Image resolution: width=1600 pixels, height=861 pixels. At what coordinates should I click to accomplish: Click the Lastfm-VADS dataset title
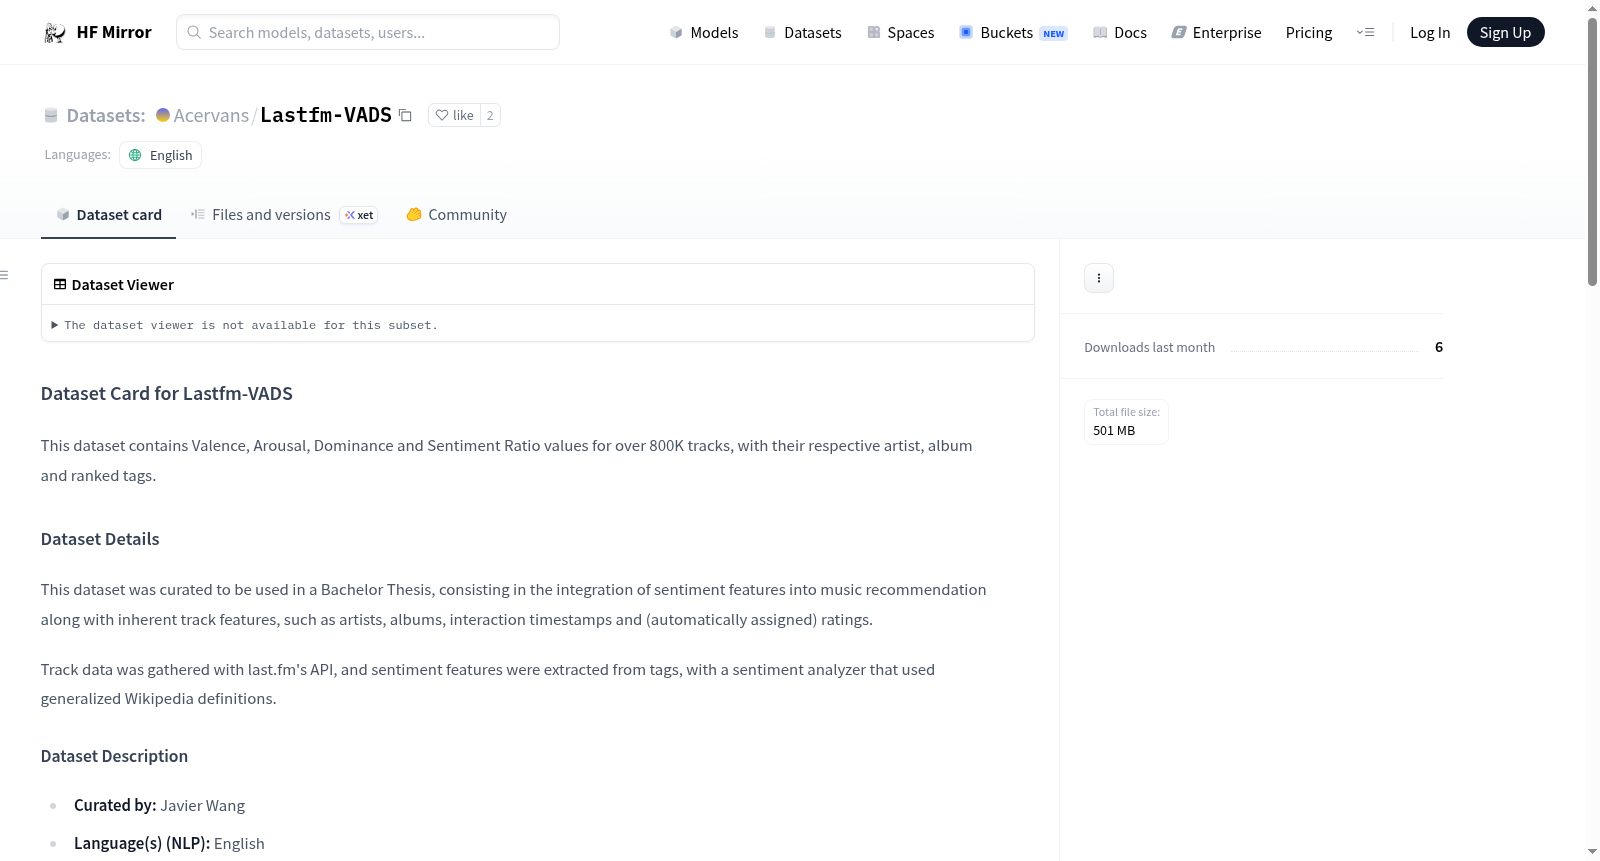[326, 115]
